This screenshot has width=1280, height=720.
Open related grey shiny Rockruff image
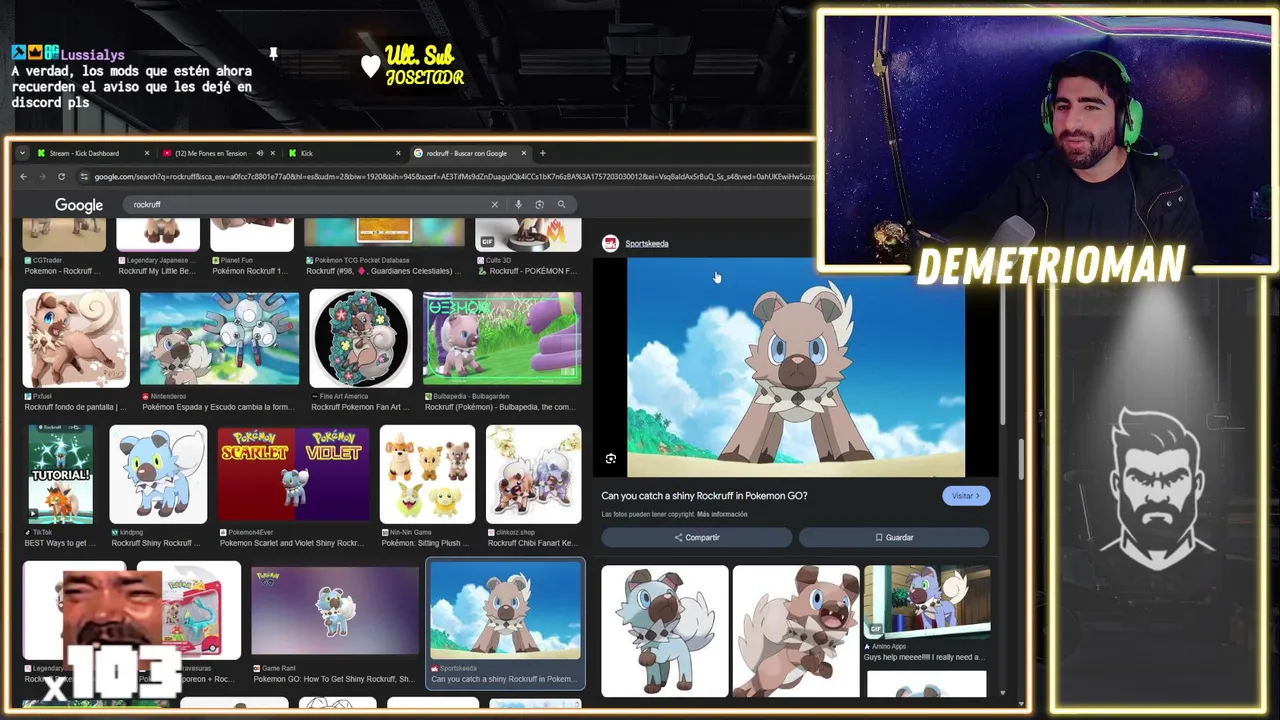(x=665, y=631)
